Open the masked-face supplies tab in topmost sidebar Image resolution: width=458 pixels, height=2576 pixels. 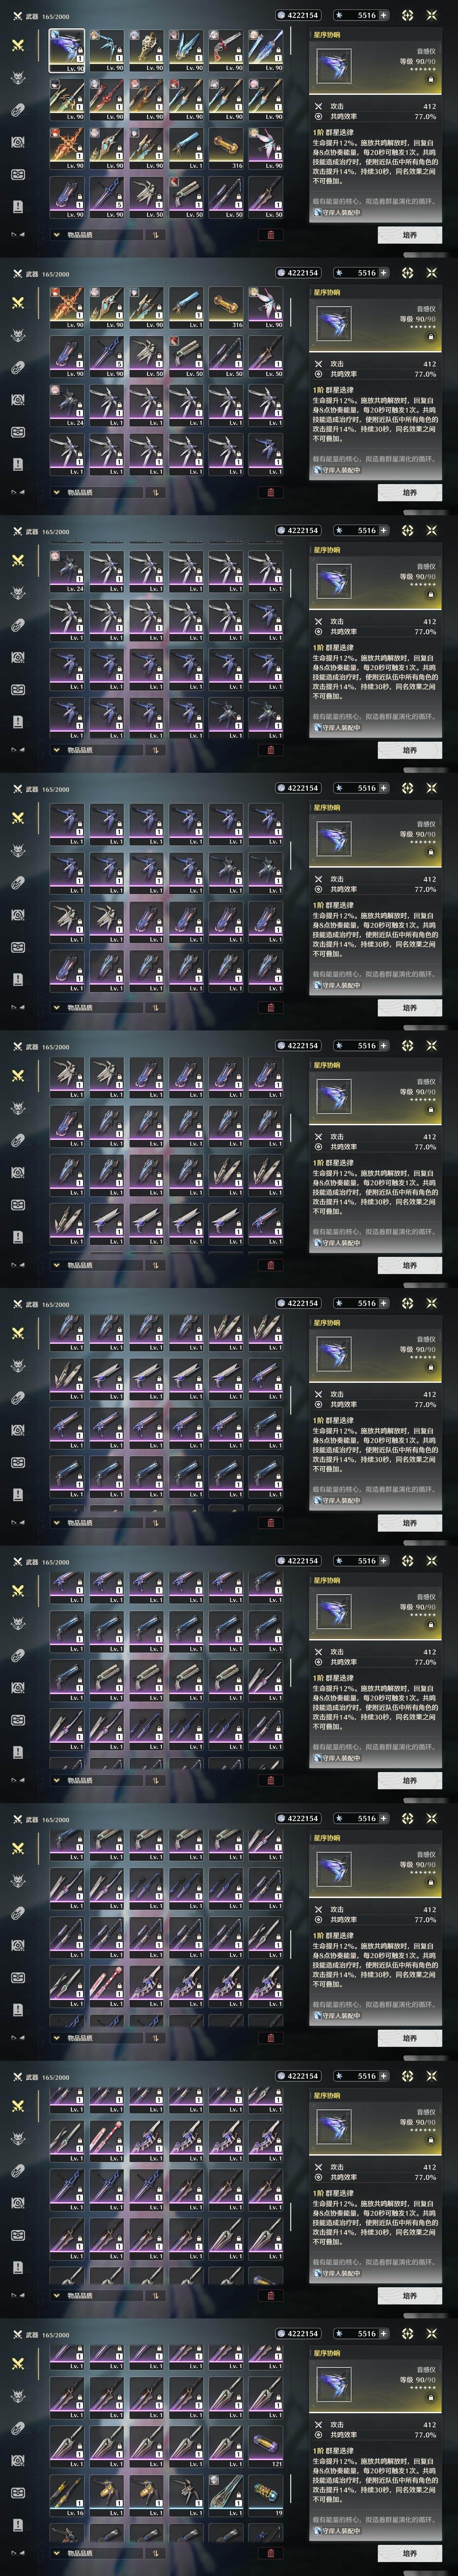click(18, 142)
